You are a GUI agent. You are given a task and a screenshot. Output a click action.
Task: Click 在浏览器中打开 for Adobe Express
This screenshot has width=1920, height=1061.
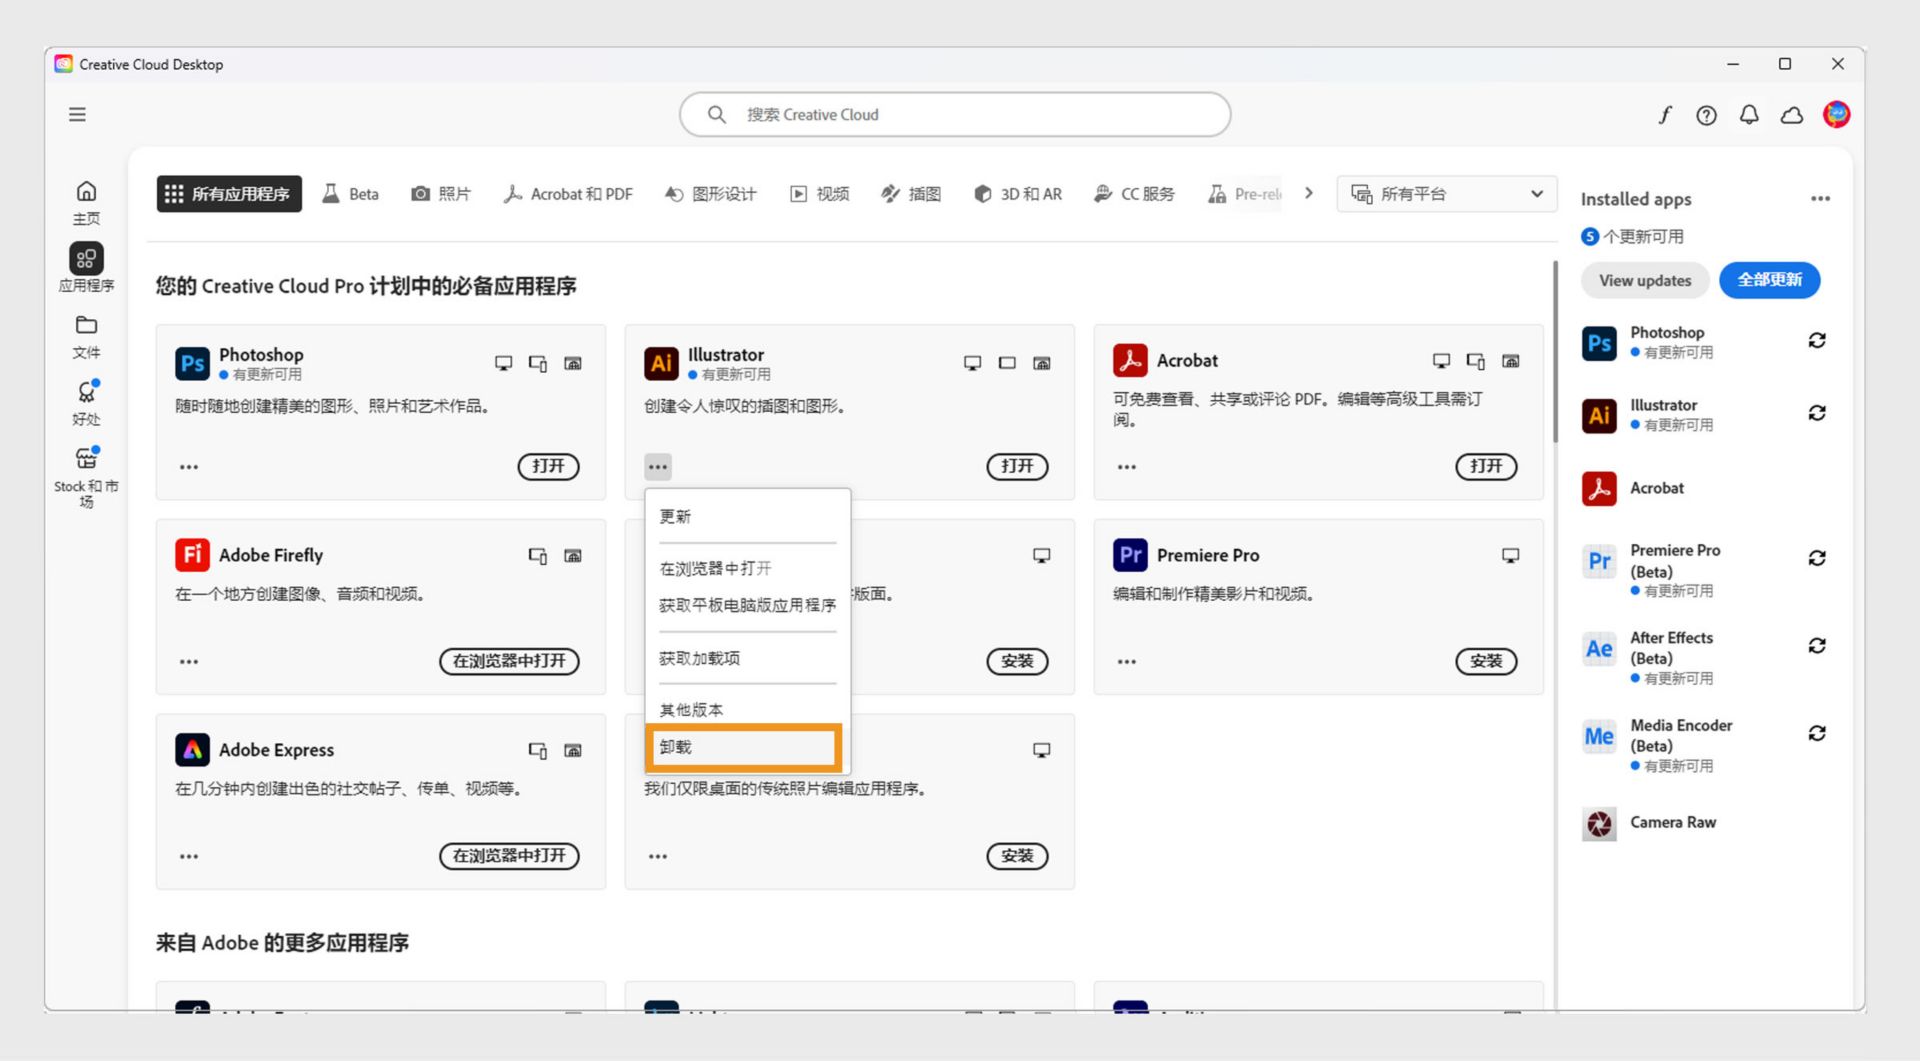coord(509,857)
